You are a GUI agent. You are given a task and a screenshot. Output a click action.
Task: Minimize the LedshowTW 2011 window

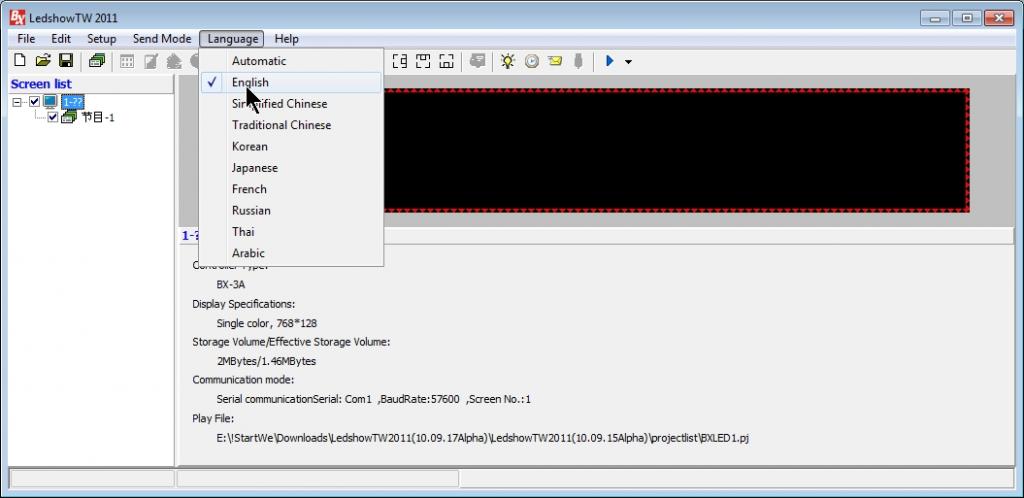pos(935,18)
